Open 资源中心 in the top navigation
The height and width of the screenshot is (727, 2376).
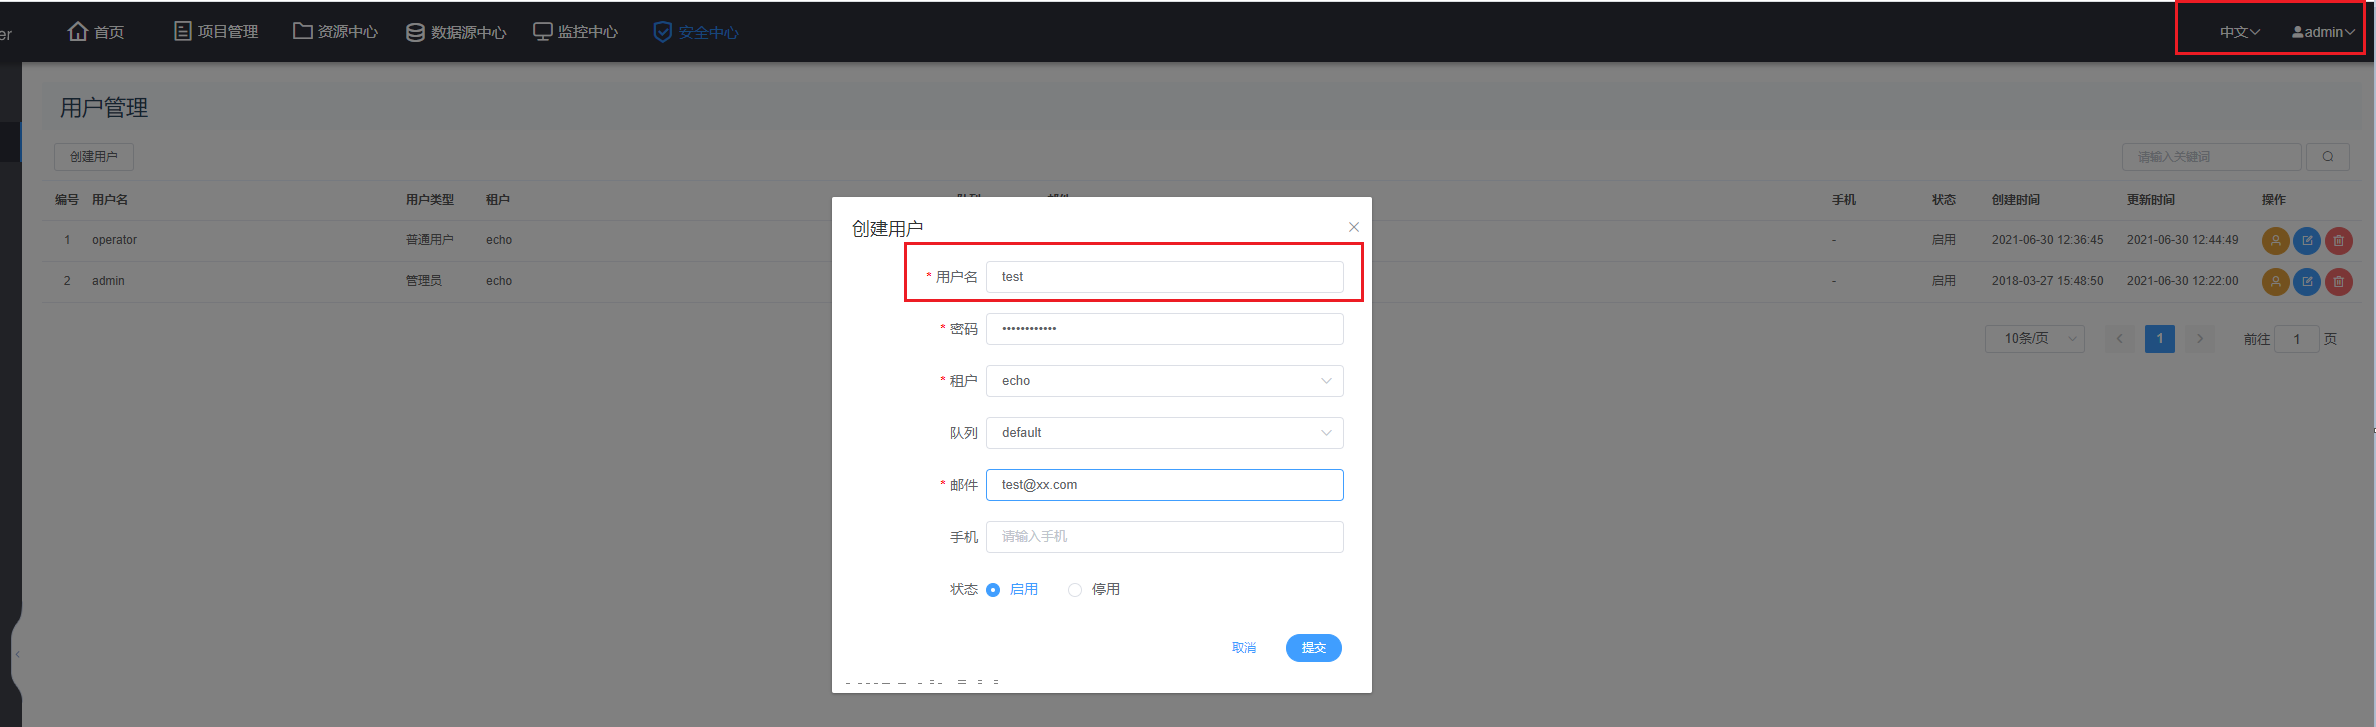point(335,32)
